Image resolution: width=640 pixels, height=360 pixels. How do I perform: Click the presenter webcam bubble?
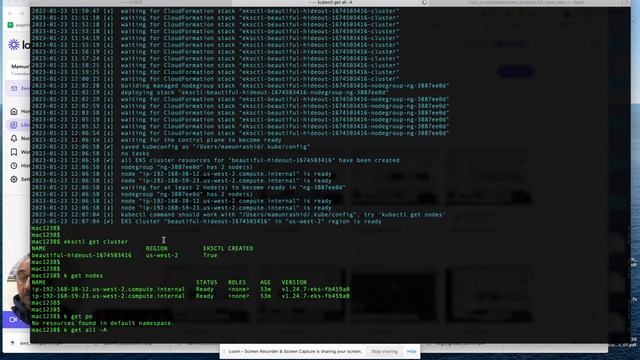(18, 288)
